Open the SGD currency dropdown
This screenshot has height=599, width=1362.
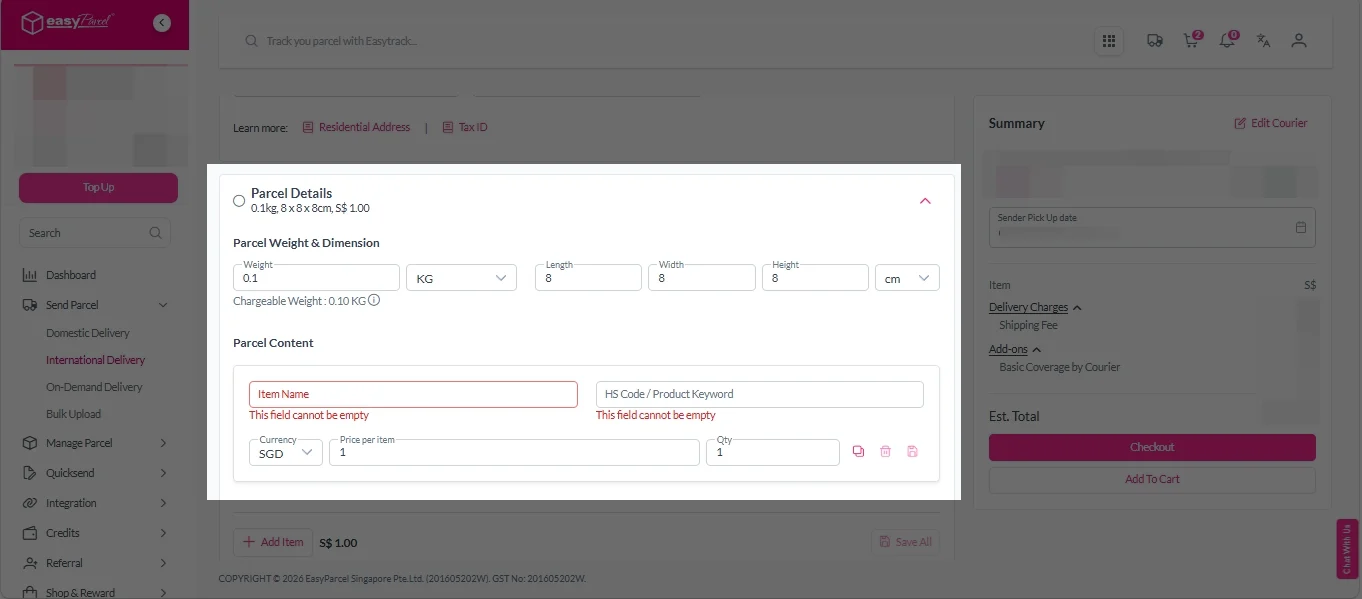[x=285, y=453]
